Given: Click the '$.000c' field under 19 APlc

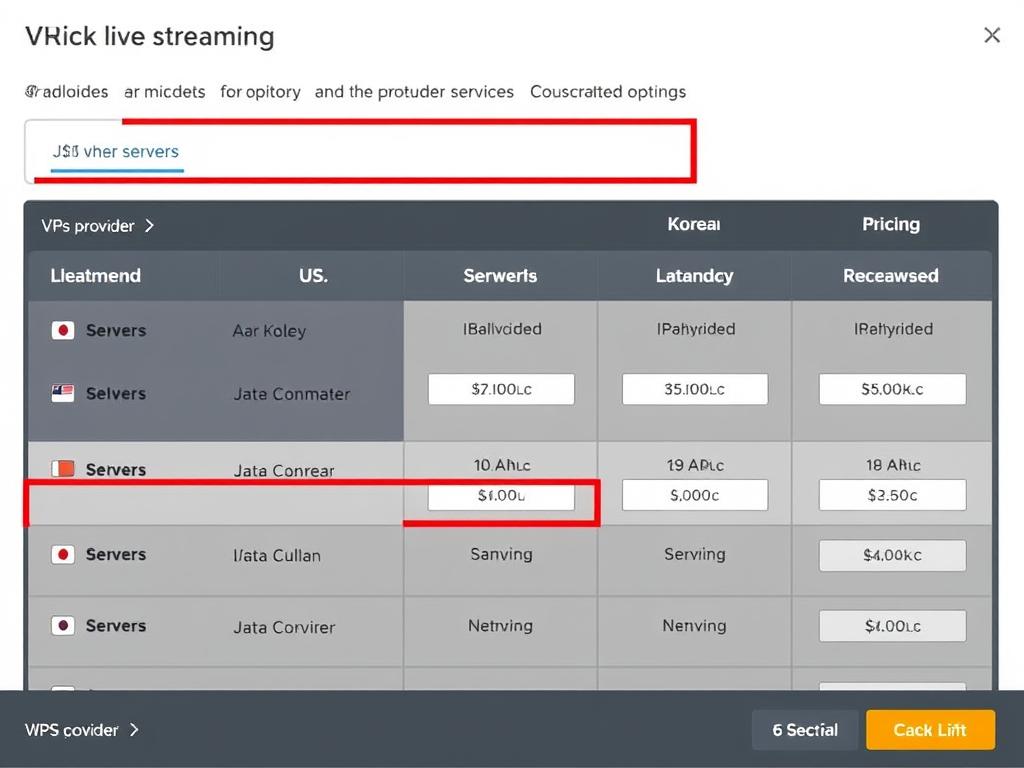Looking at the screenshot, I should 695,496.
